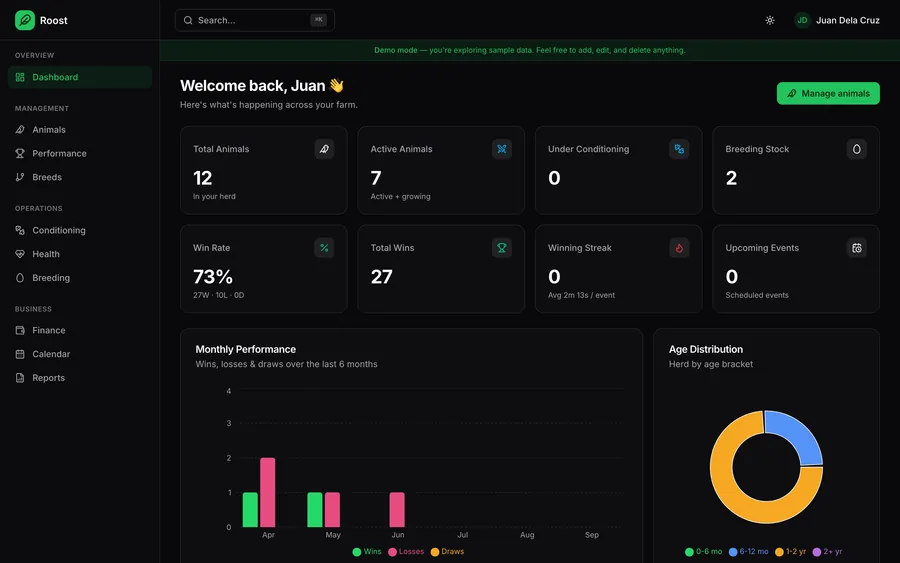Click the Win Rate value 73%
The height and width of the screenshot is (563, 900).
[x=213, y=277]
